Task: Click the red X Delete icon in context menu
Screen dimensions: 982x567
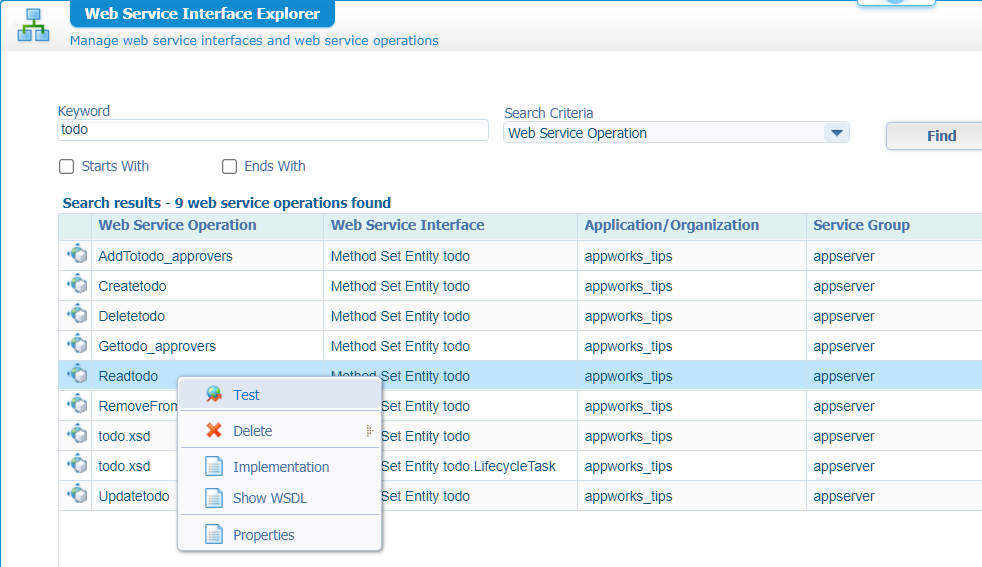Action: [x=213, y=431]
